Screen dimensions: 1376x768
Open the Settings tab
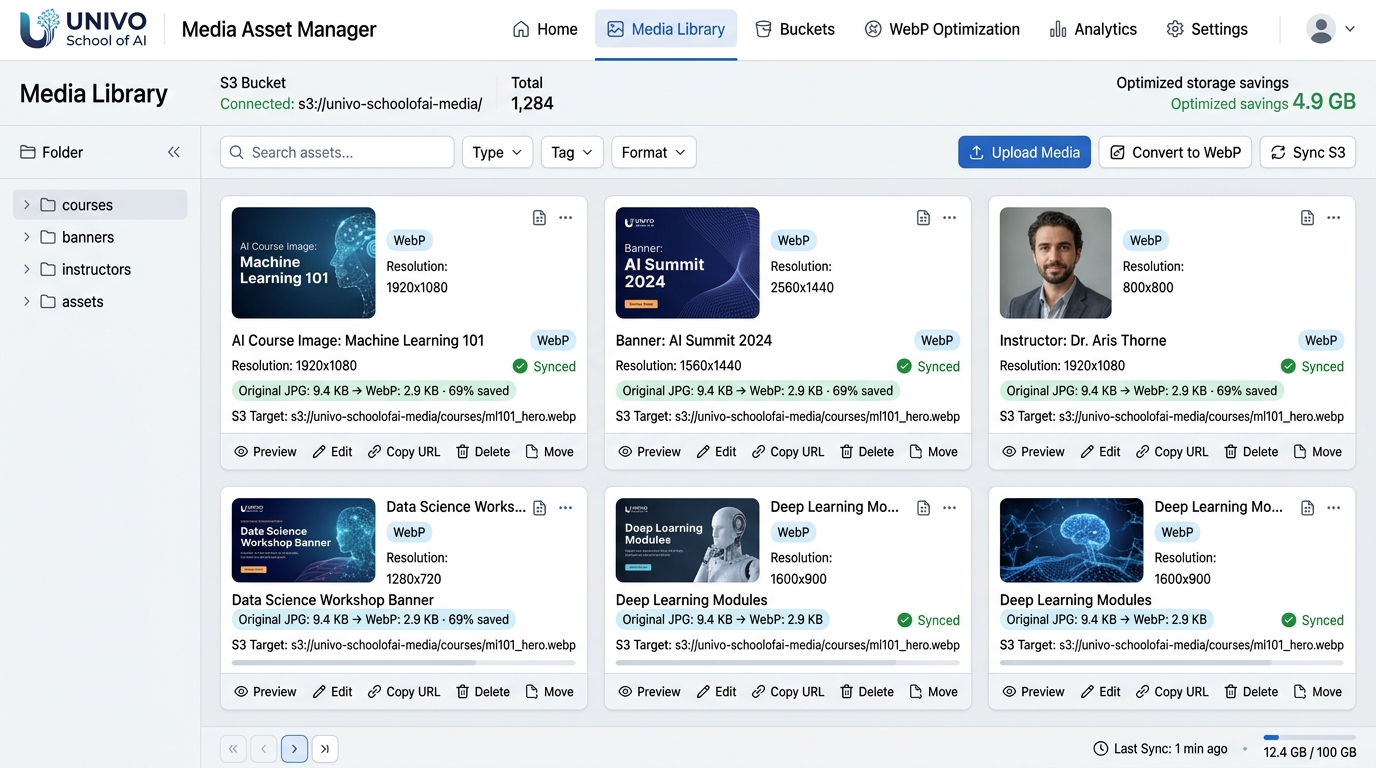1207,29
